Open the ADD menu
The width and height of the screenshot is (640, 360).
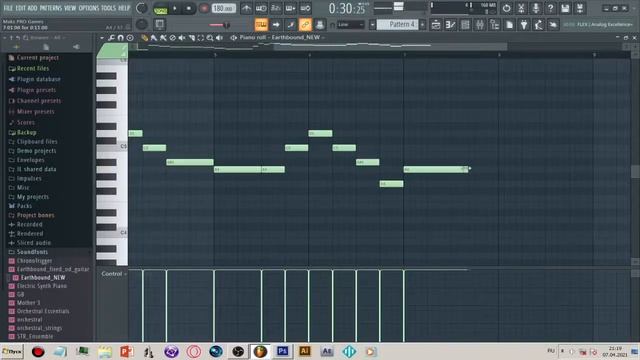pos(32,8)
